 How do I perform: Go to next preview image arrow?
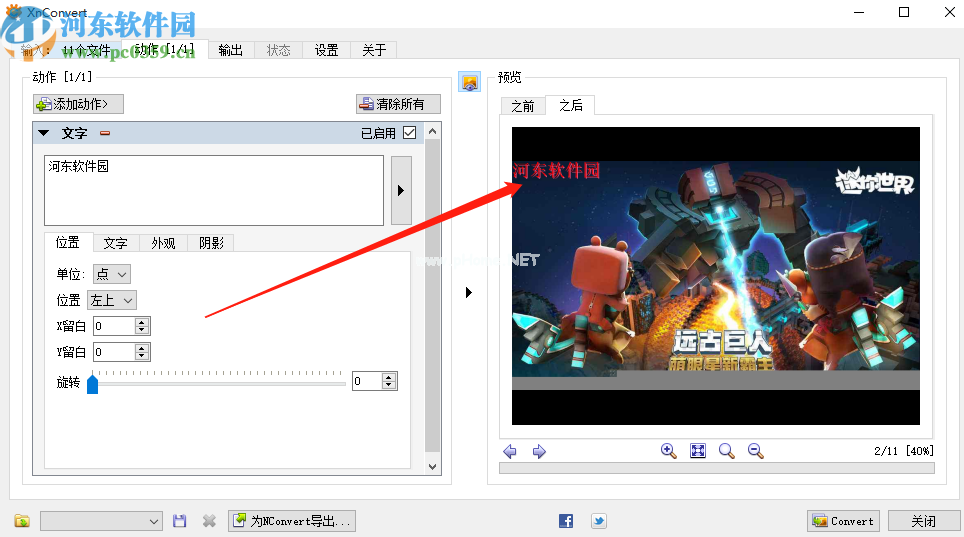[x=539, y=452]
